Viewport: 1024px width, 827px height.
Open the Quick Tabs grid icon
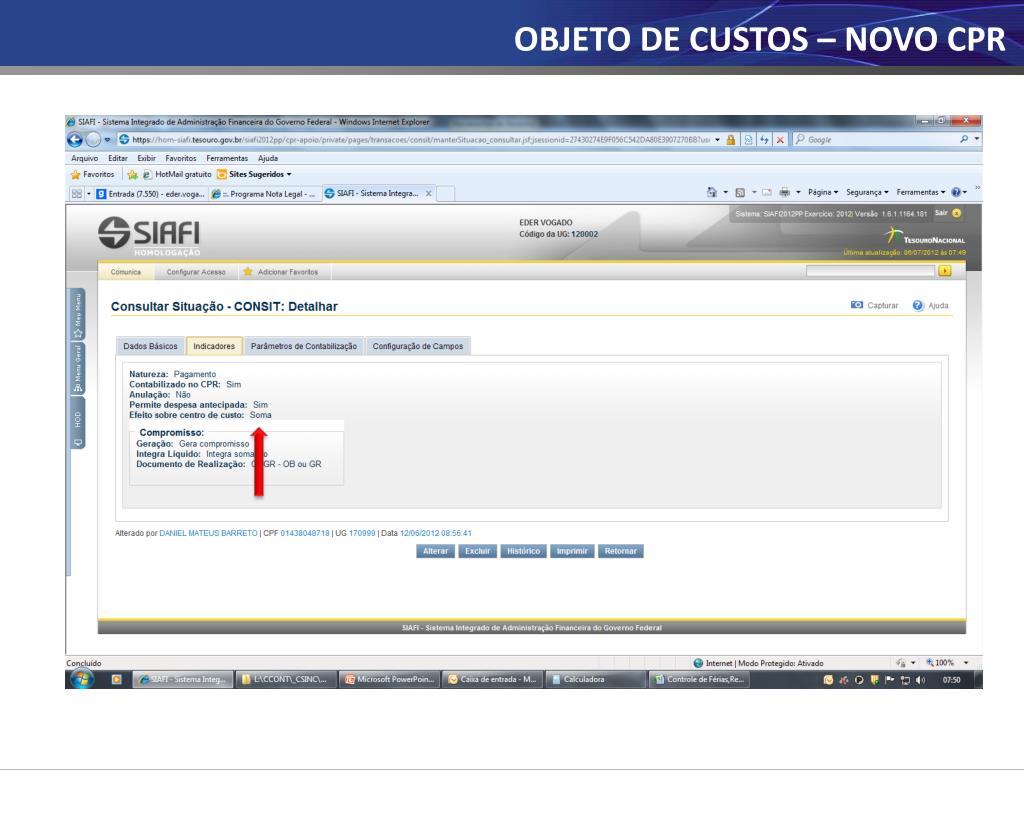76,194
